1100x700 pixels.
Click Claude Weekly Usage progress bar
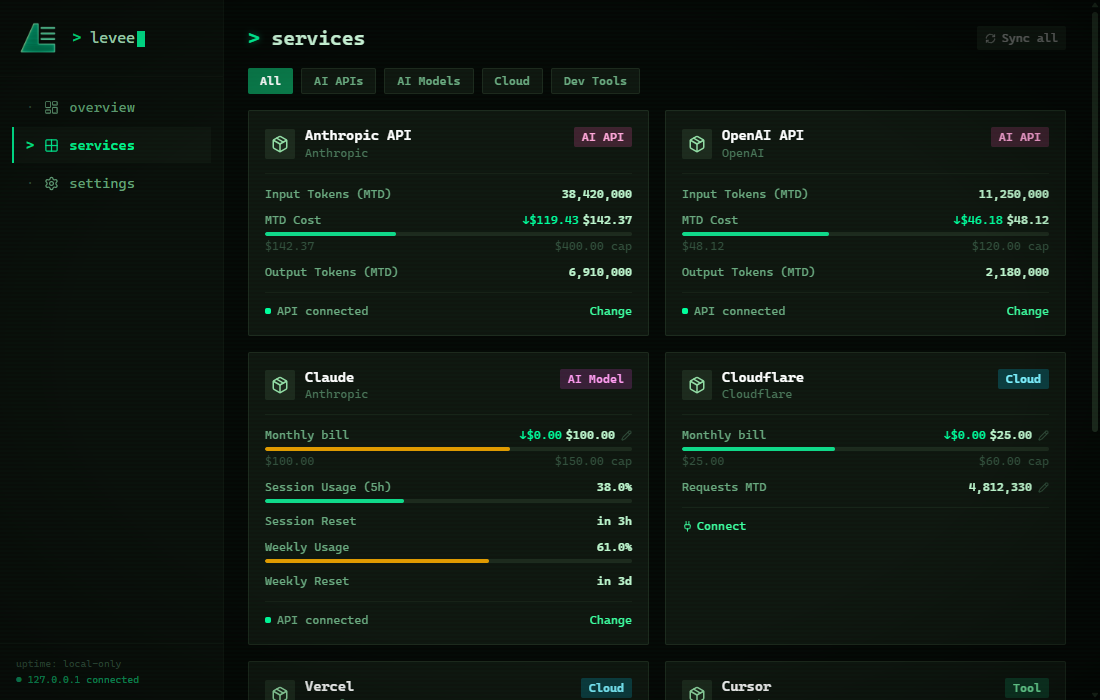[x=448, y=561]
